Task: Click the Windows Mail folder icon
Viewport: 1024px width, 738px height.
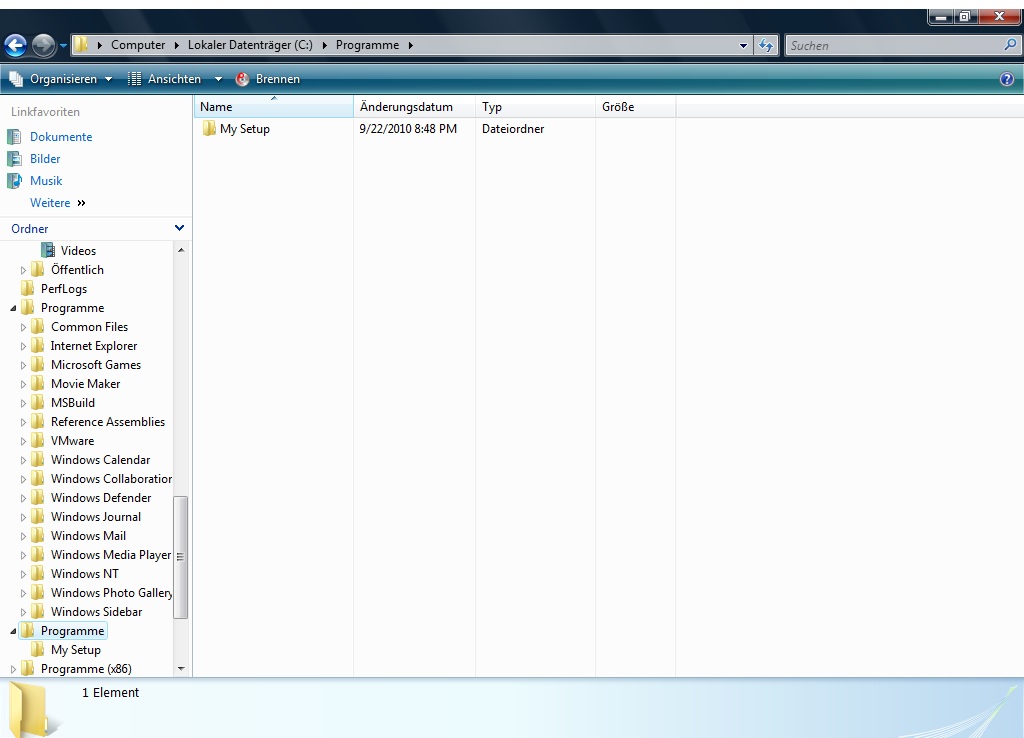Action: [39, 536]
